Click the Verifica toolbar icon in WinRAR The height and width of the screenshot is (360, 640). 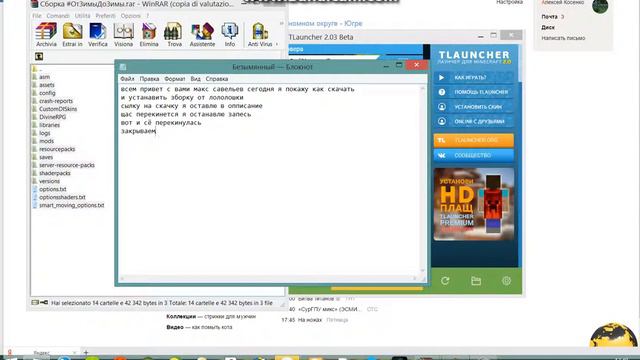(98, 34)
